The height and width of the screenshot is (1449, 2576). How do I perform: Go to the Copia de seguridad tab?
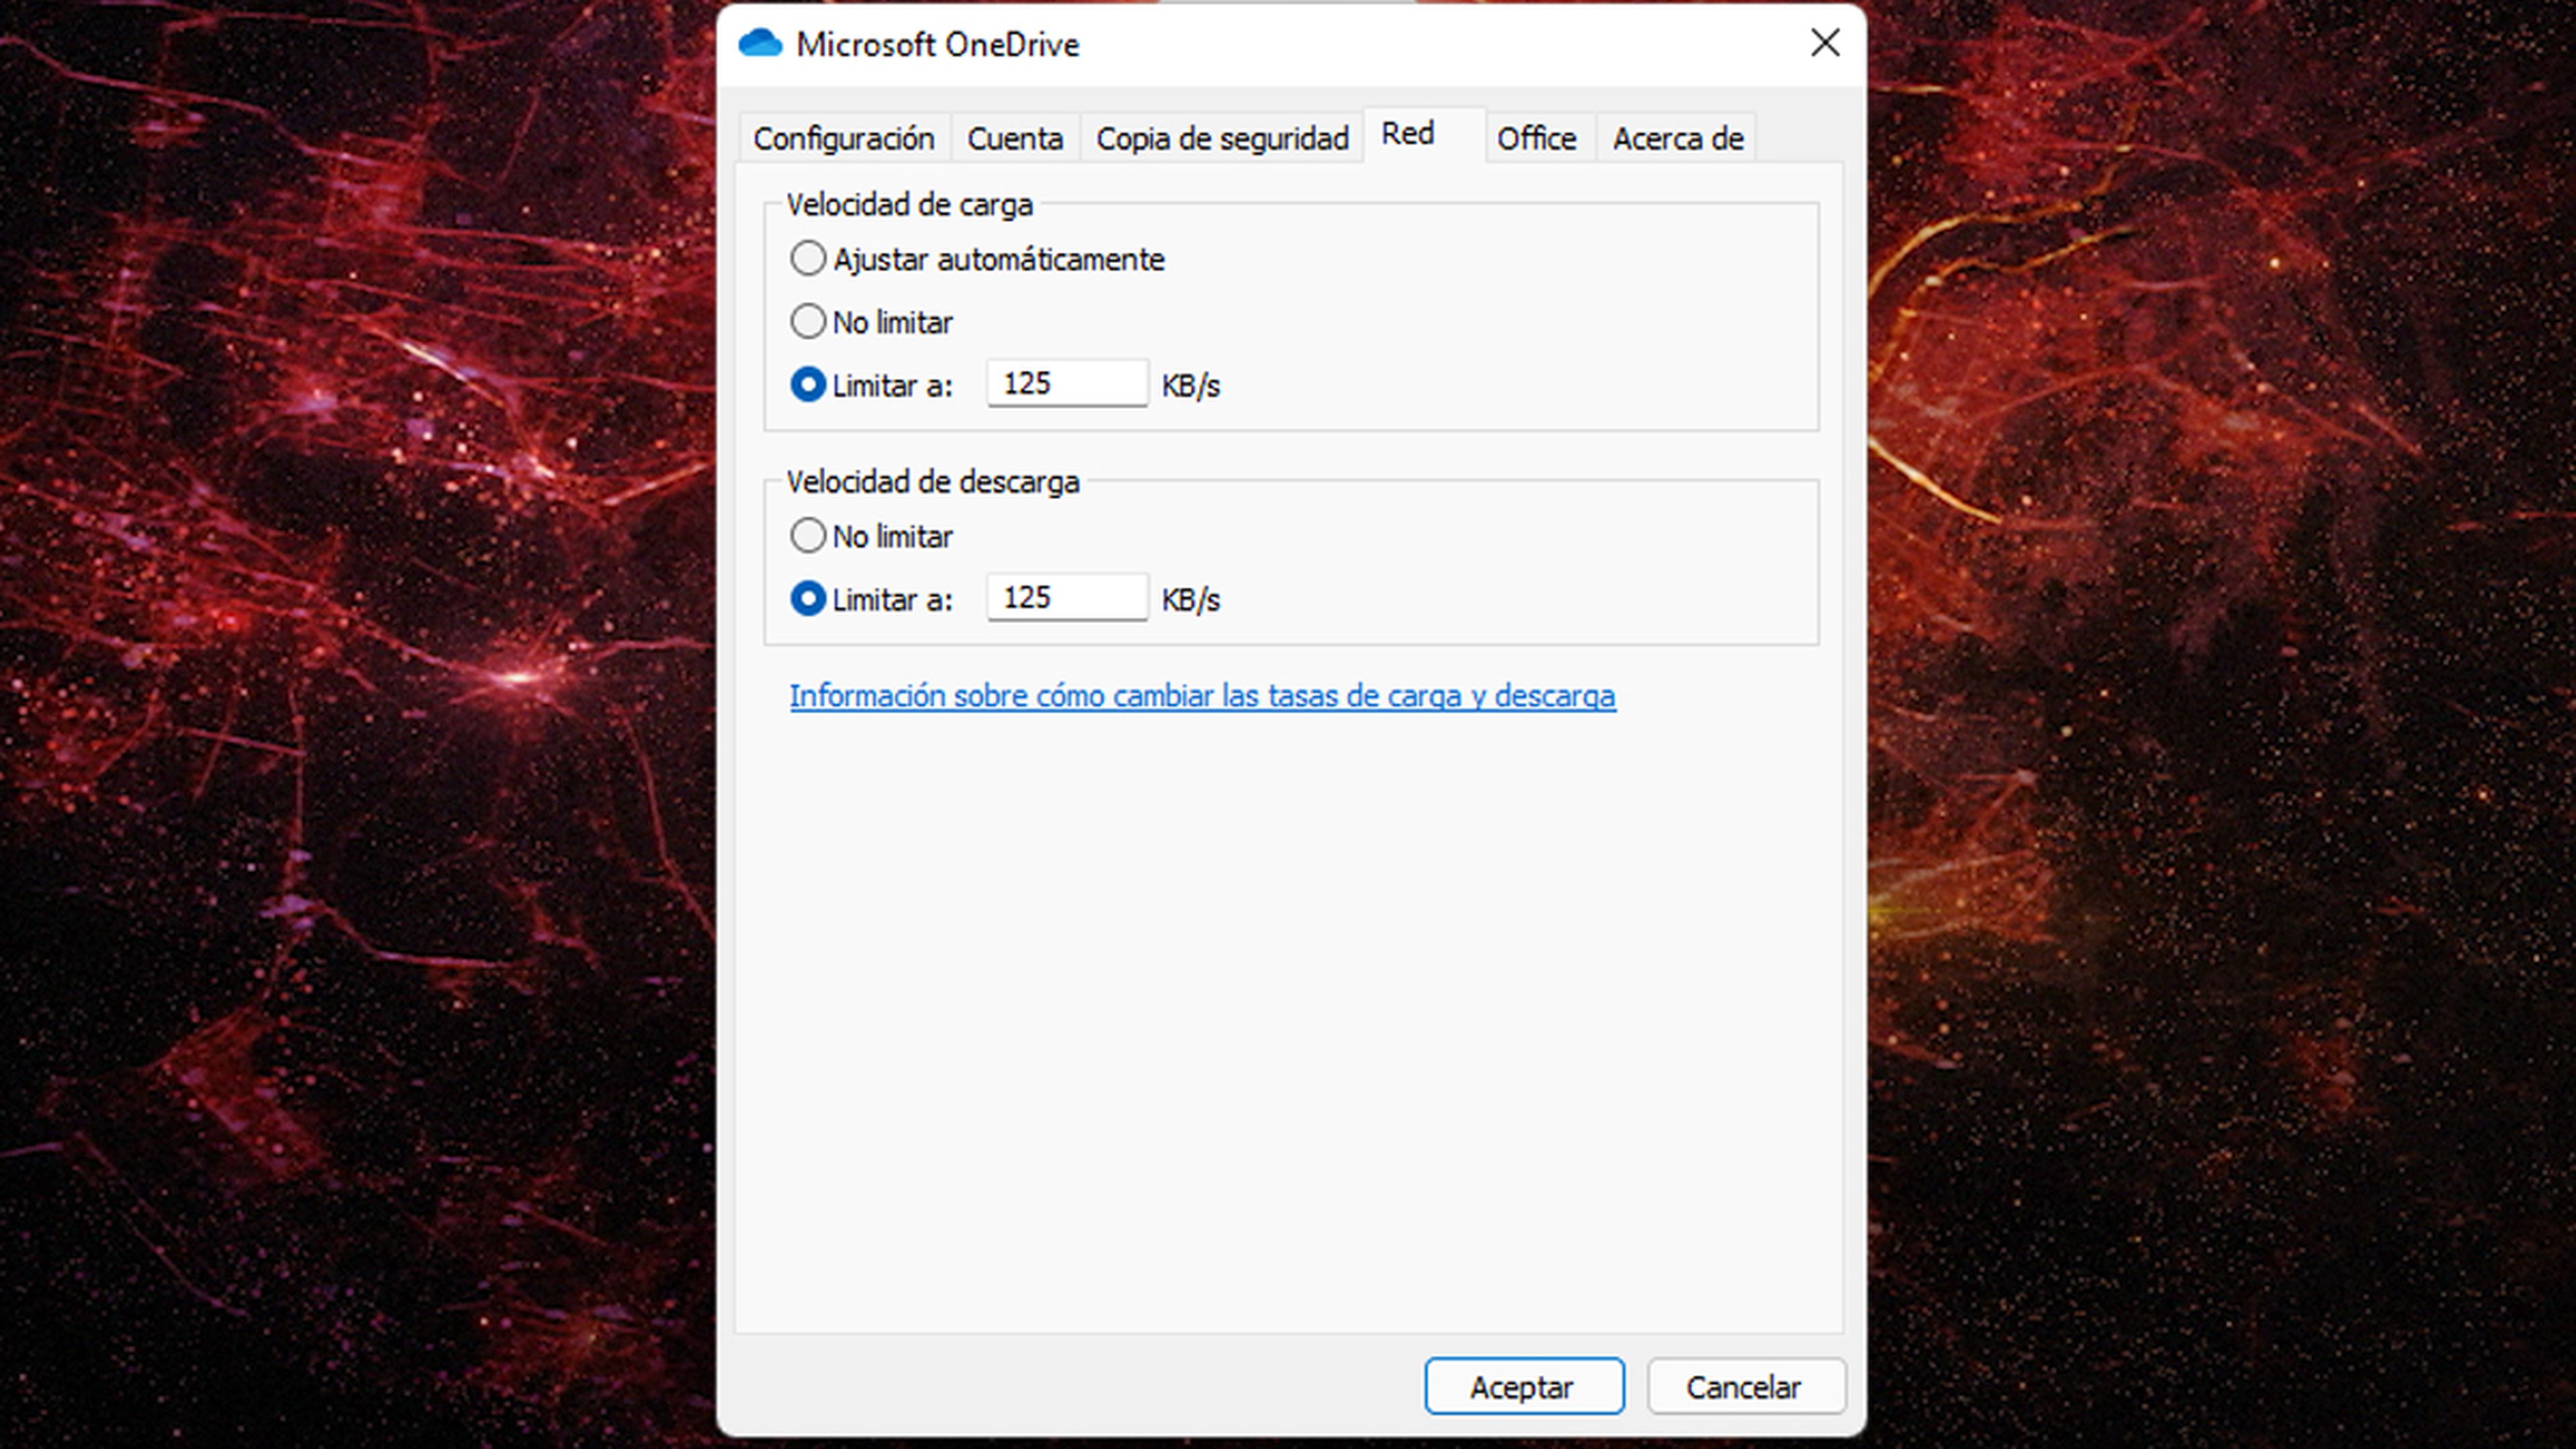[1222, 138]
